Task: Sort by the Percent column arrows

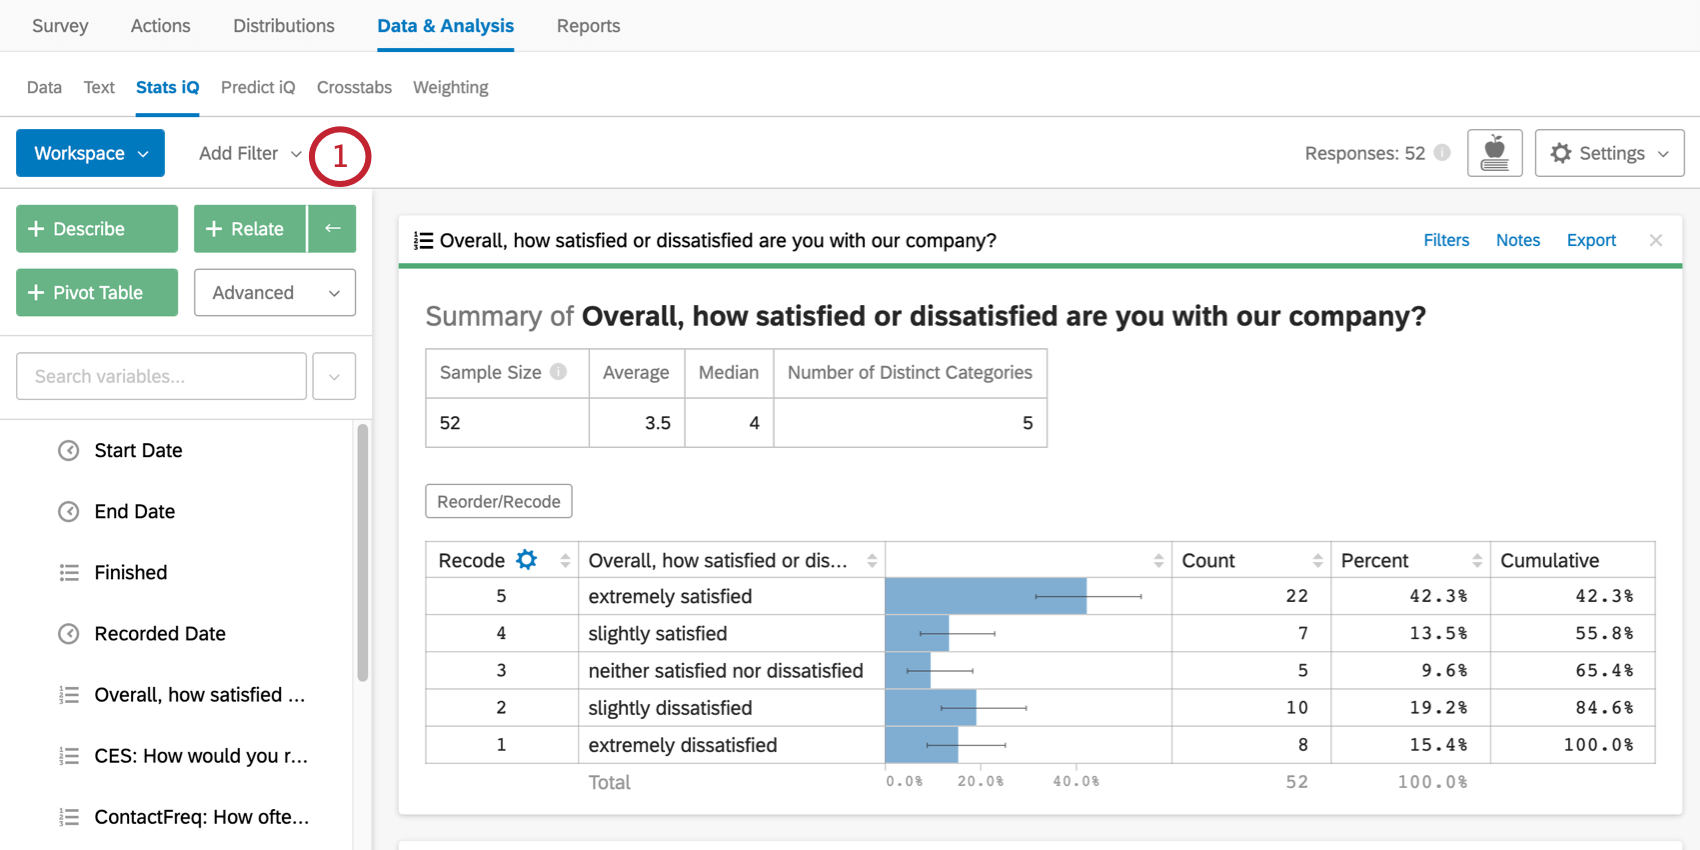Action: [x=1476, y=561]
